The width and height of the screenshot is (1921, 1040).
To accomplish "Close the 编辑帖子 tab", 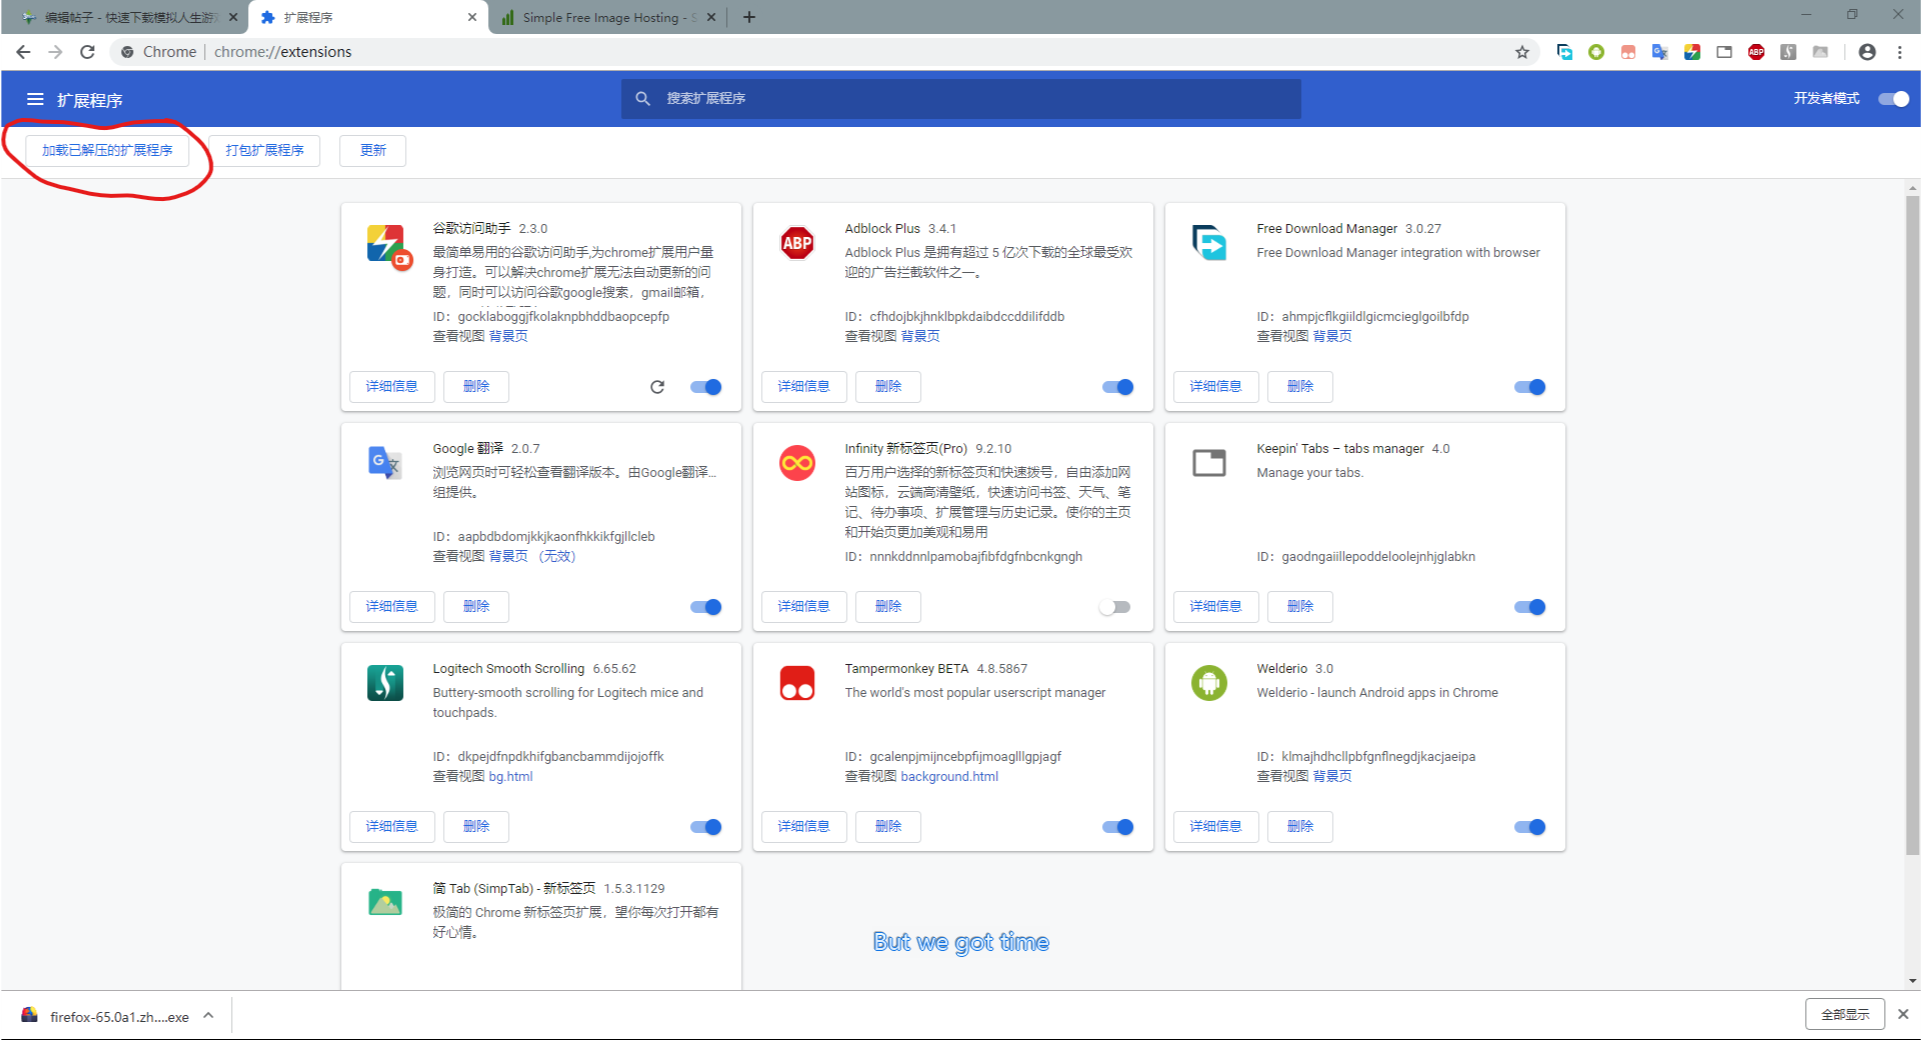I will tap(233, 17).
